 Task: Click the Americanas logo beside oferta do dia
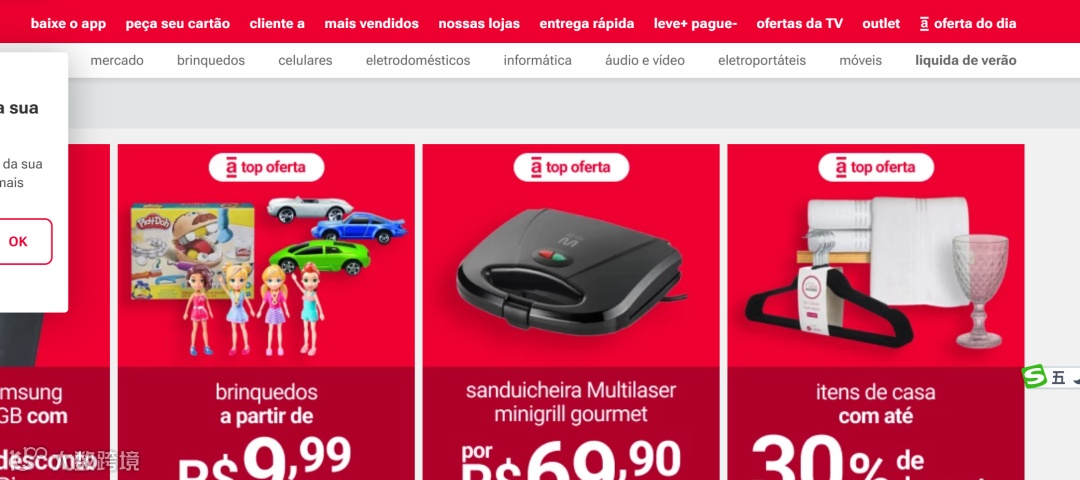pyautogui.click(x=924, y=23)
